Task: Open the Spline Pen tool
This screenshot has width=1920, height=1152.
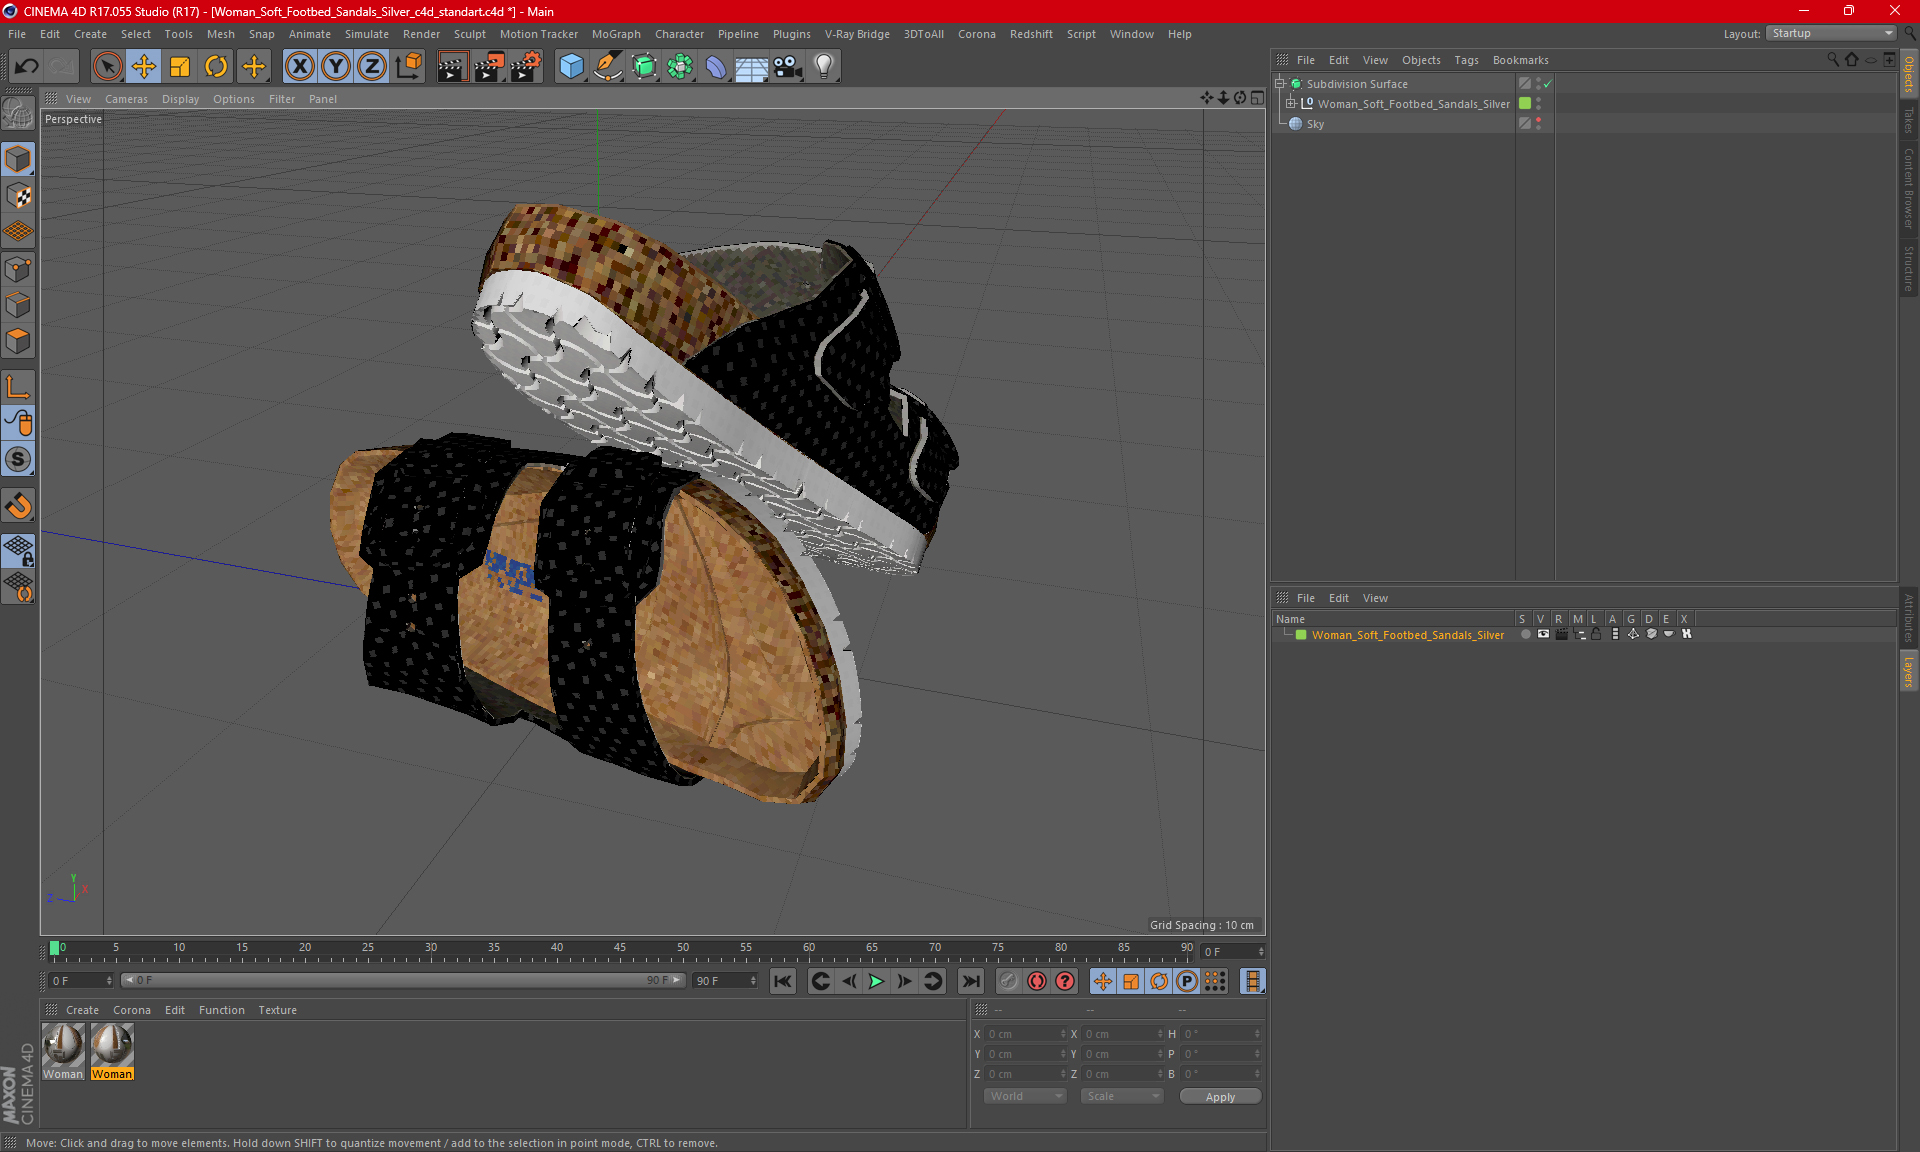Action: point(608,66)
